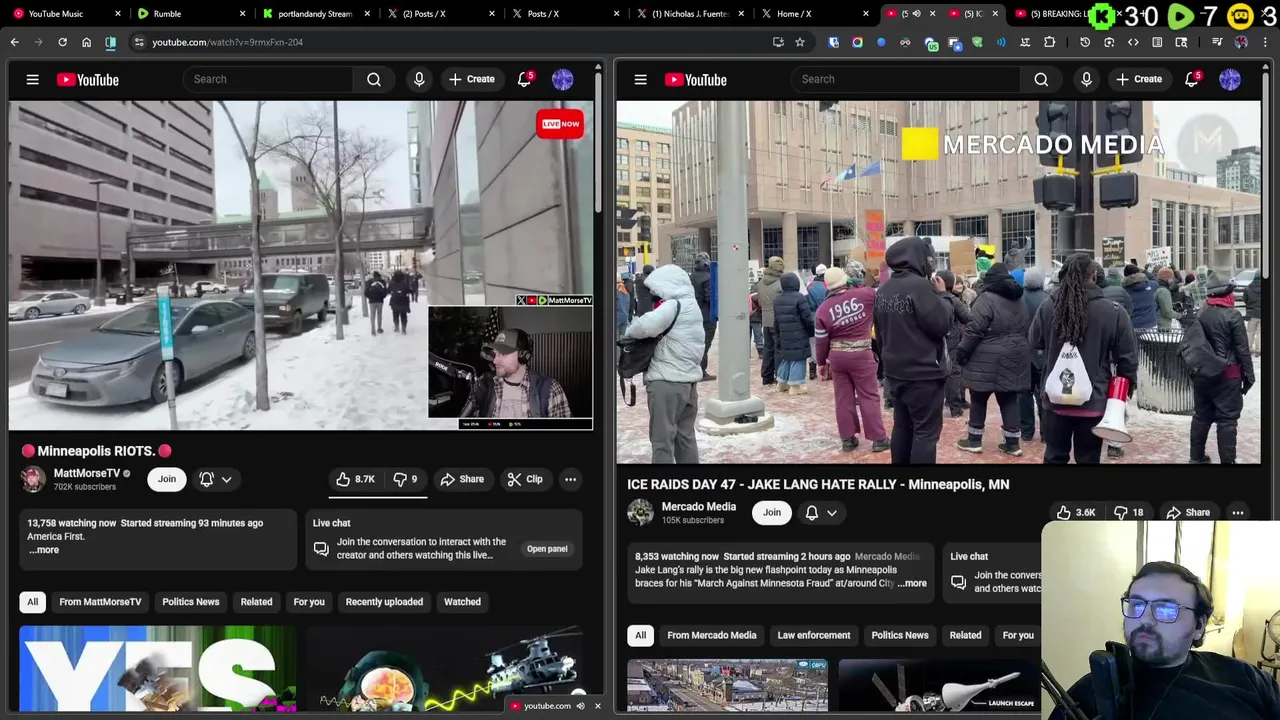This screenshot has width=1280, height=720.
Task: Select 'From Mercado Media' filter chip
Action: pos(712,635)
